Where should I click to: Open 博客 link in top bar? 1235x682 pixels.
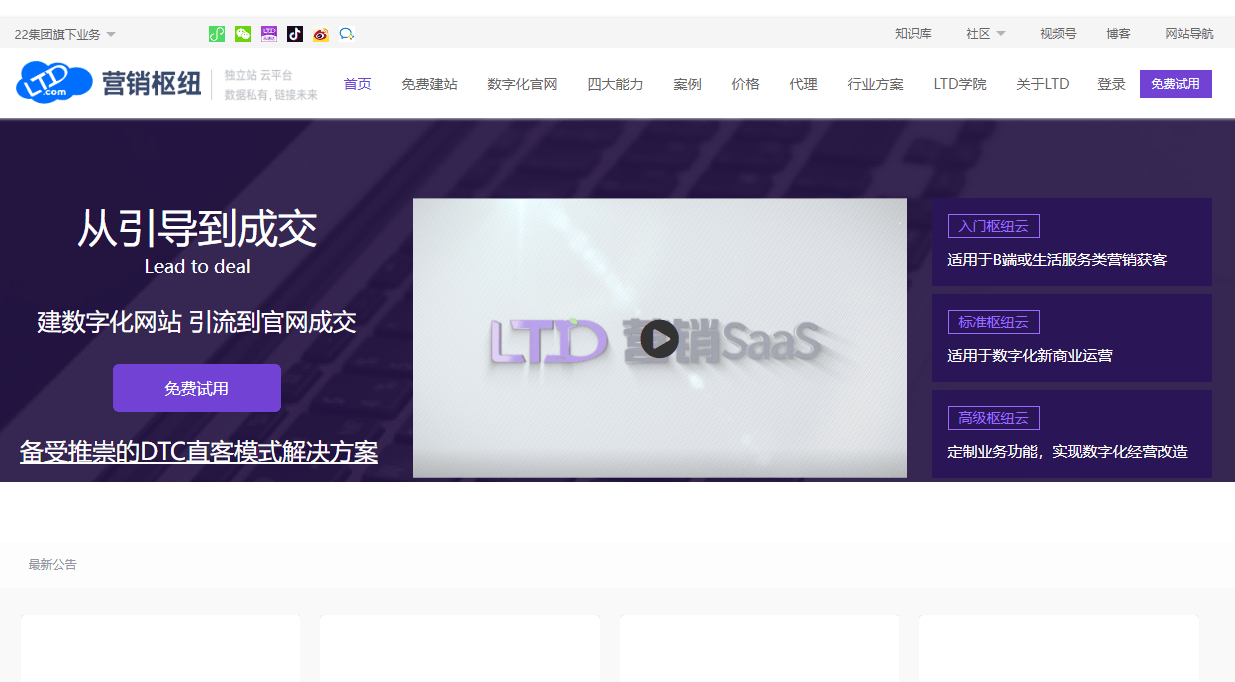coord(1118,33)
